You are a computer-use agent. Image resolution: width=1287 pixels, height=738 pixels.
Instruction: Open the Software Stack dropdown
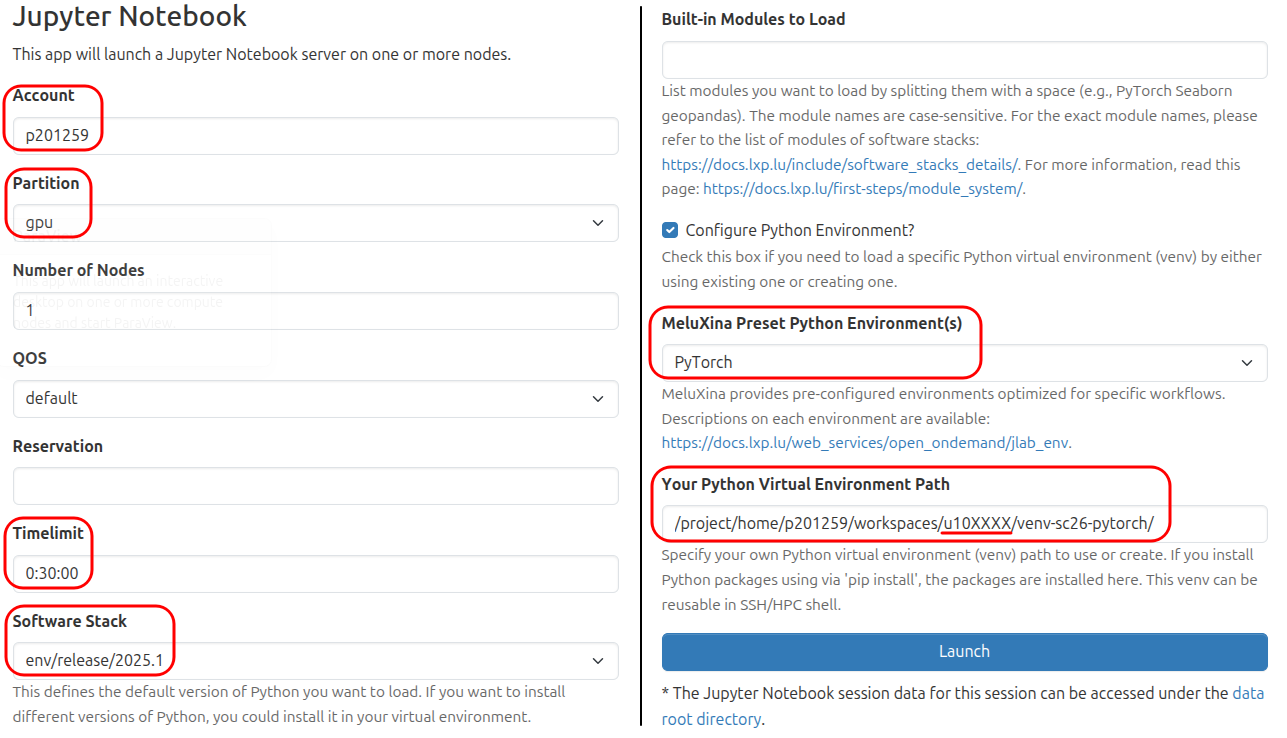coord(315,661)
